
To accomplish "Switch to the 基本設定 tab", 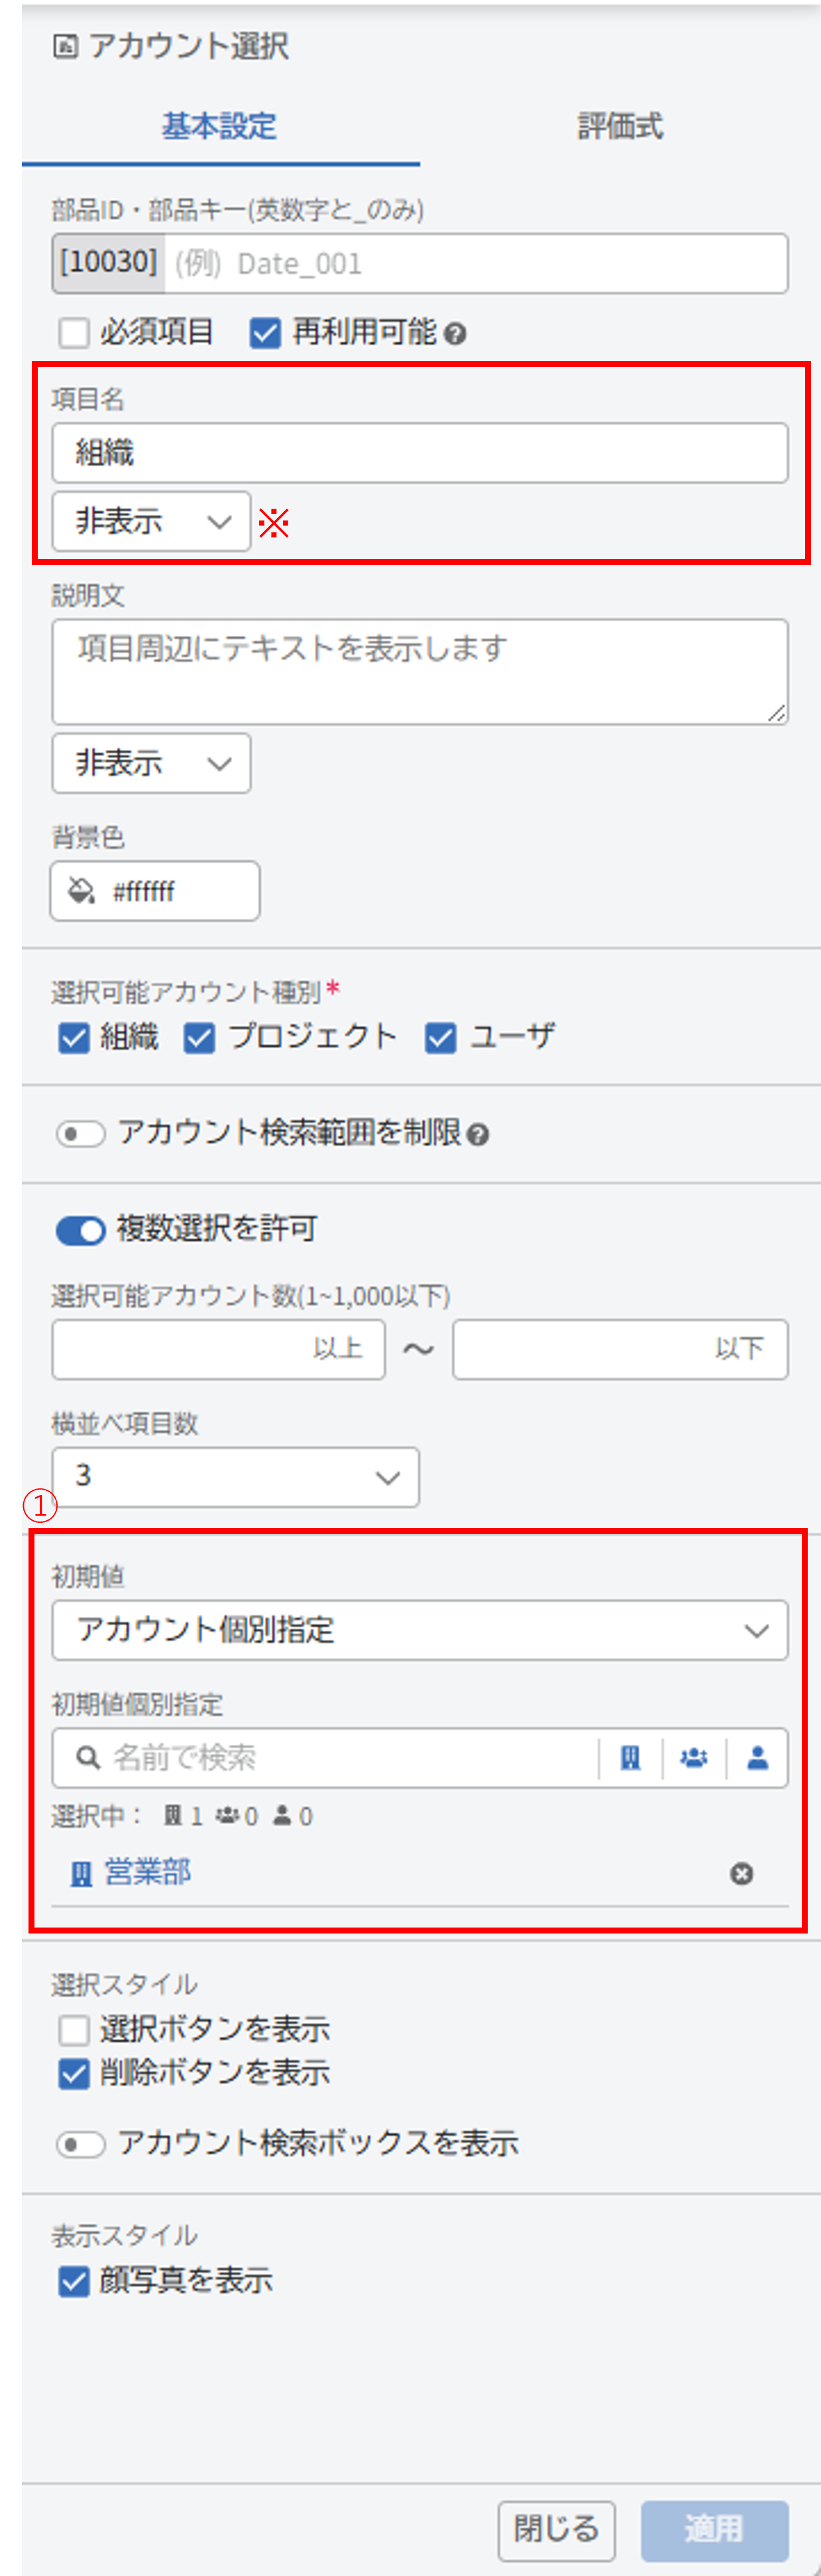I will [x=220, y=126].
